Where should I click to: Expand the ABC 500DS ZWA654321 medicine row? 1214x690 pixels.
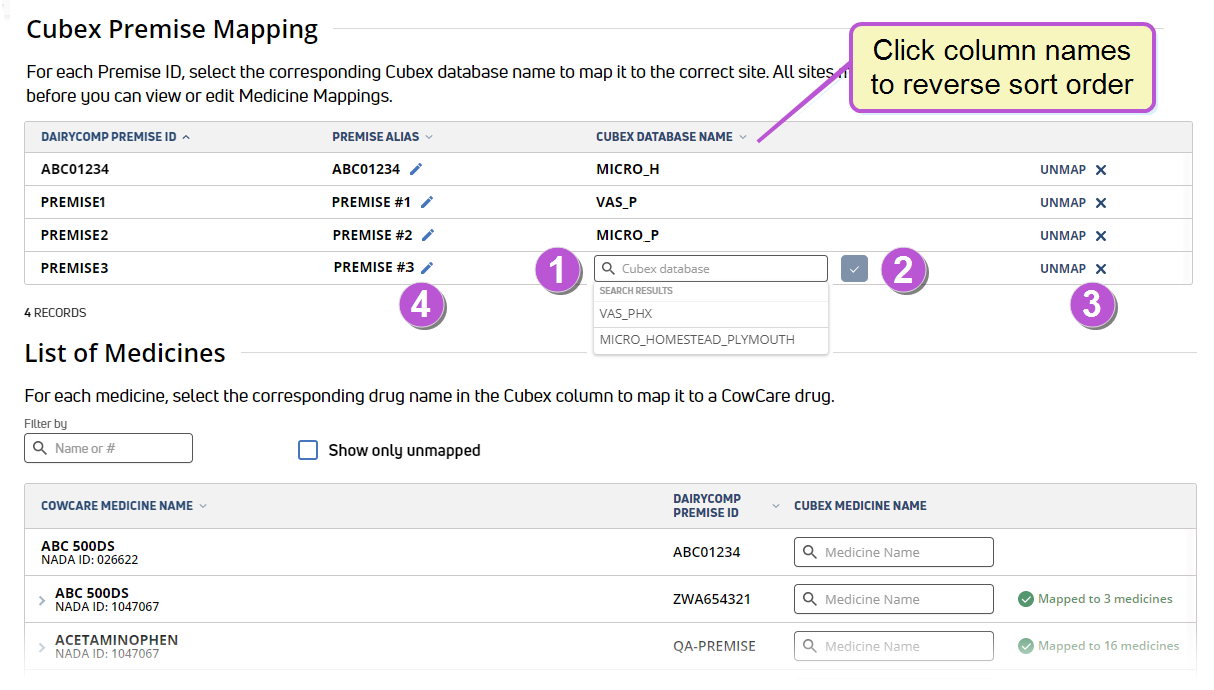[42, 600]
